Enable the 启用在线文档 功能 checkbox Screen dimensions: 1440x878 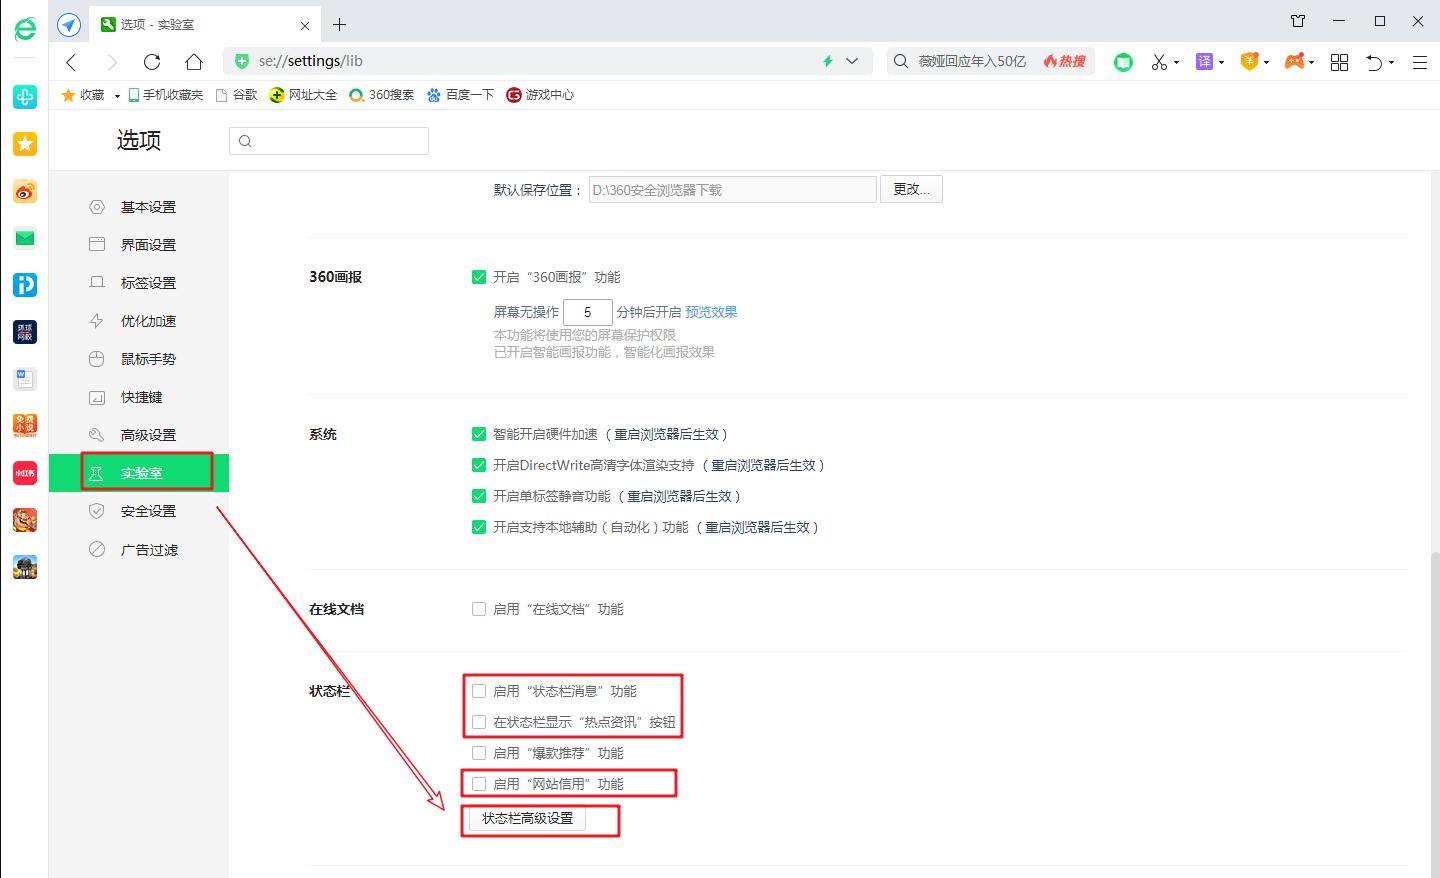click(x=478, y=608)
